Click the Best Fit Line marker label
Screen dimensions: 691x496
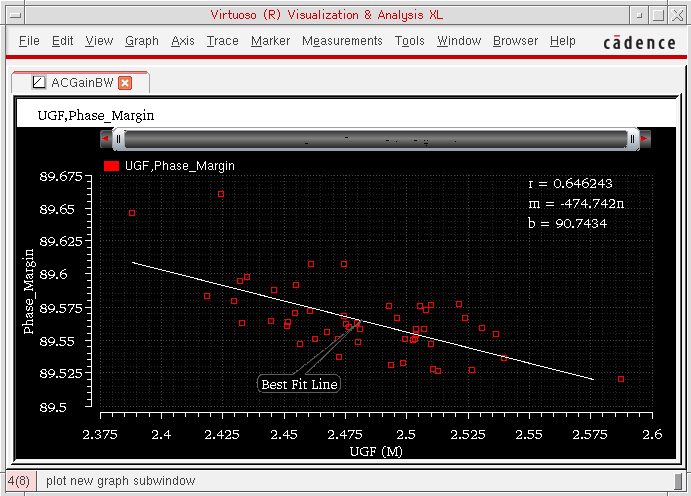pyautogui.click(x=299, y=384)
